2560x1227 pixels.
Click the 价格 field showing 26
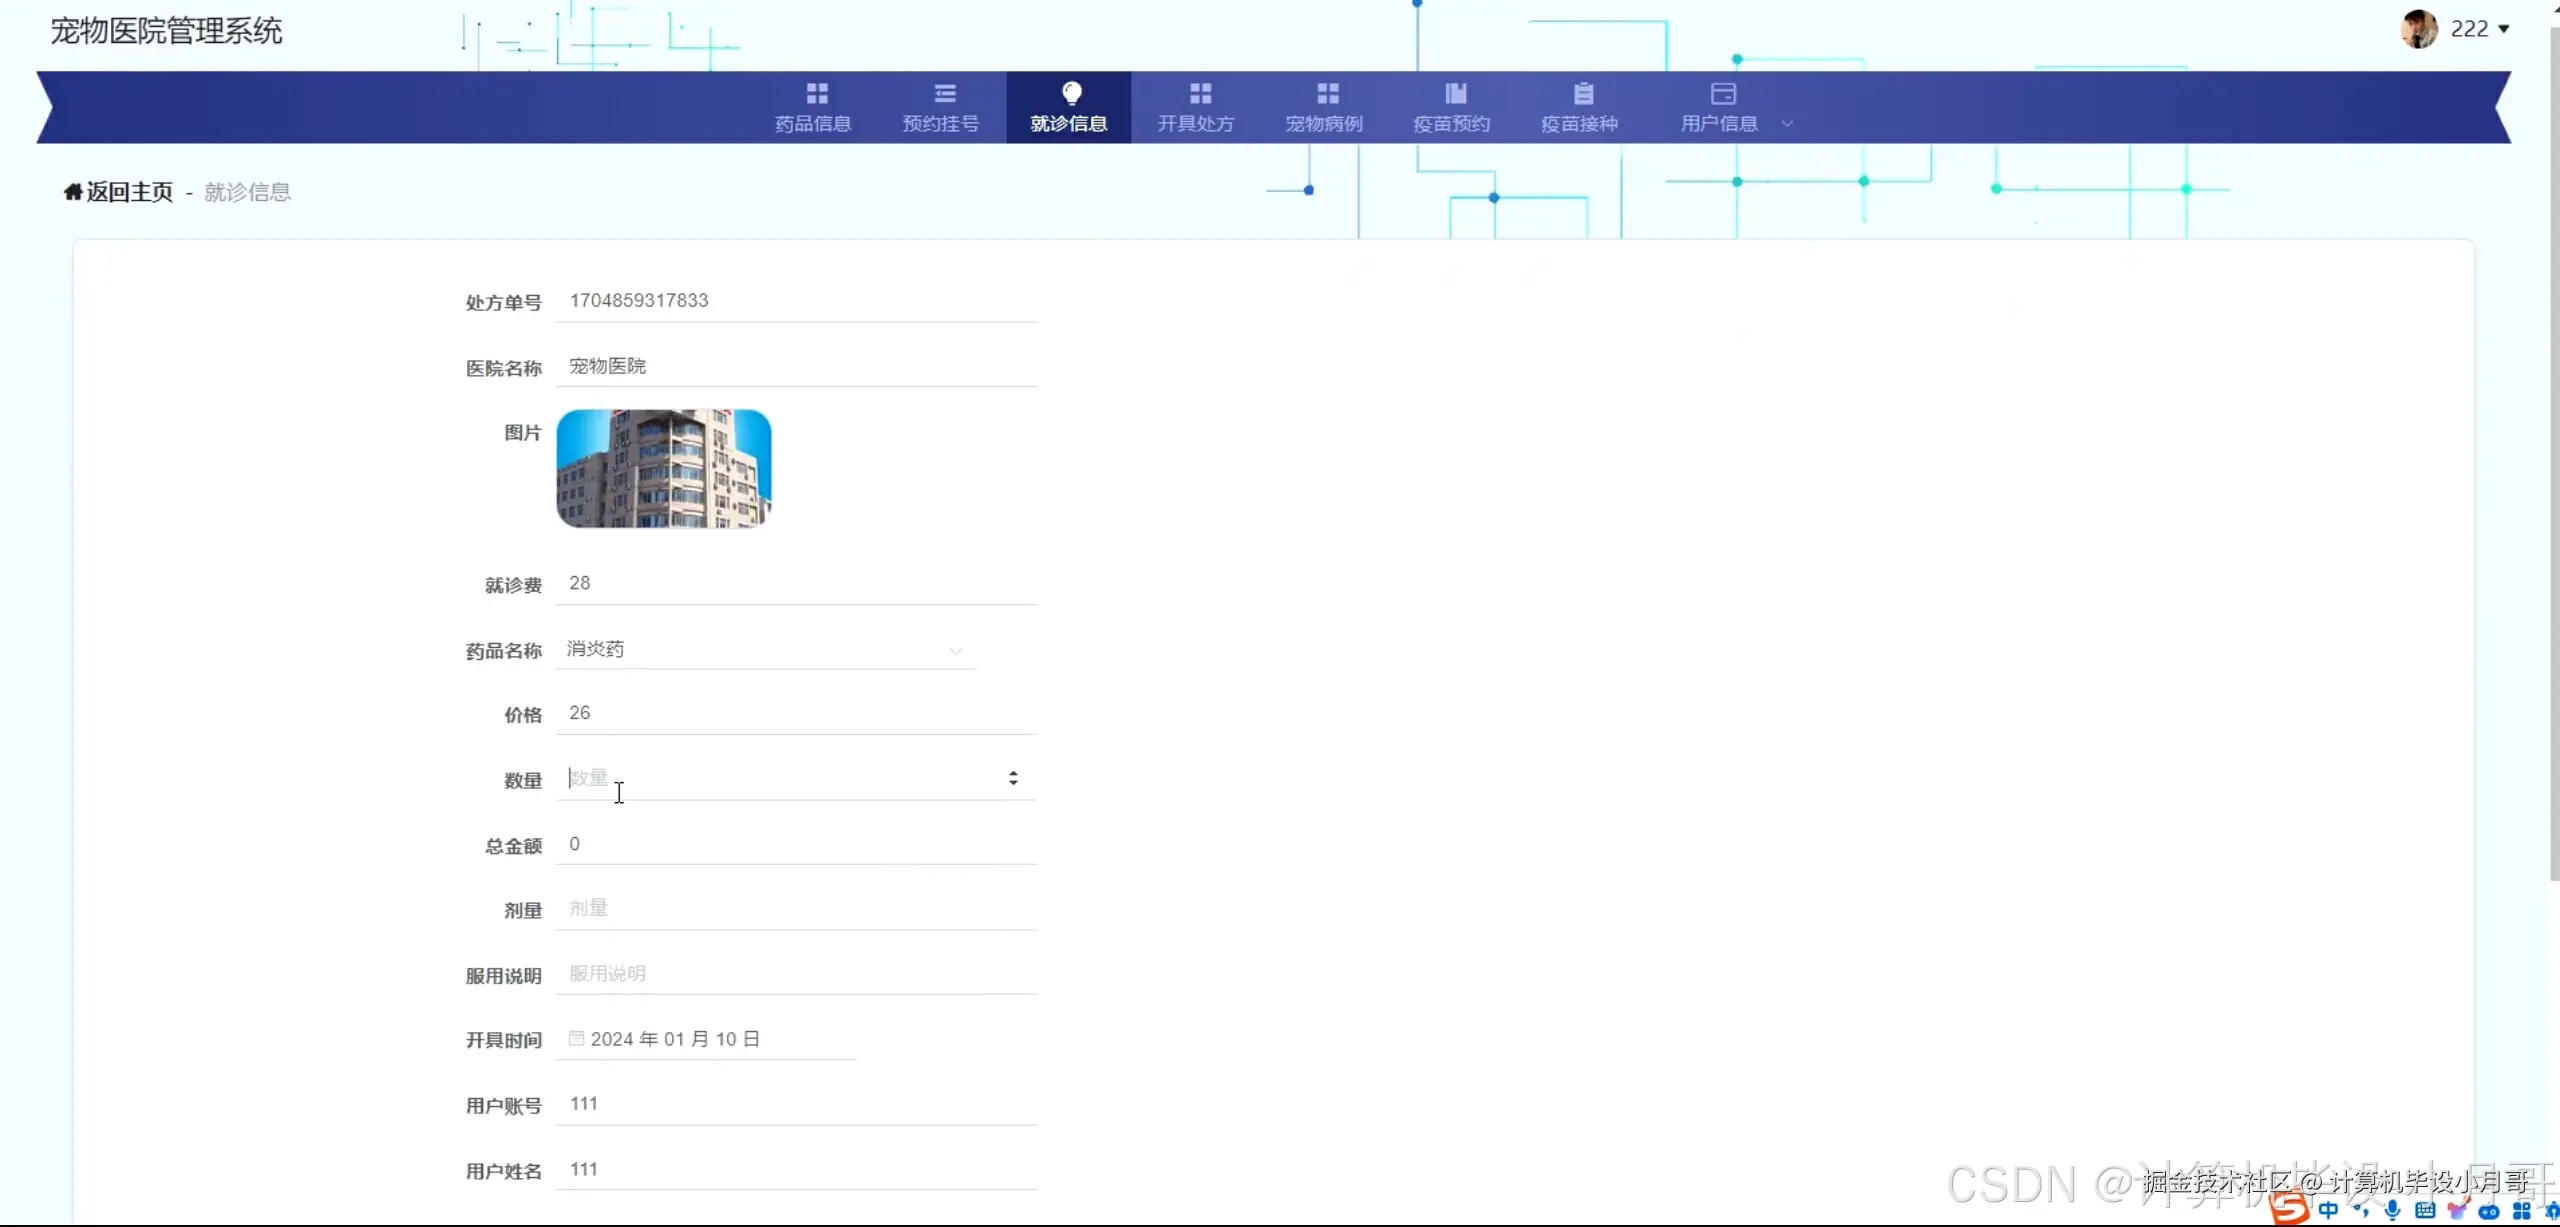(x=796, y=713)
